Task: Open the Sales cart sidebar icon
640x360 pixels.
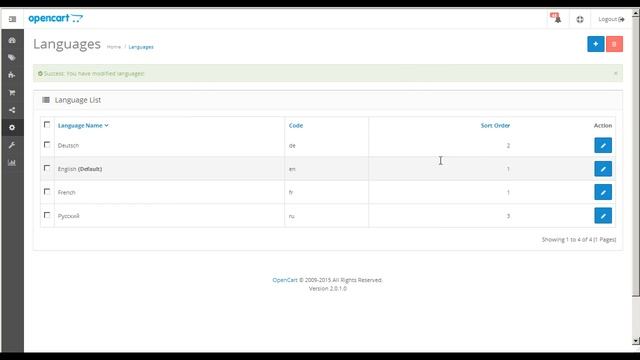Action: pos(12,93)
